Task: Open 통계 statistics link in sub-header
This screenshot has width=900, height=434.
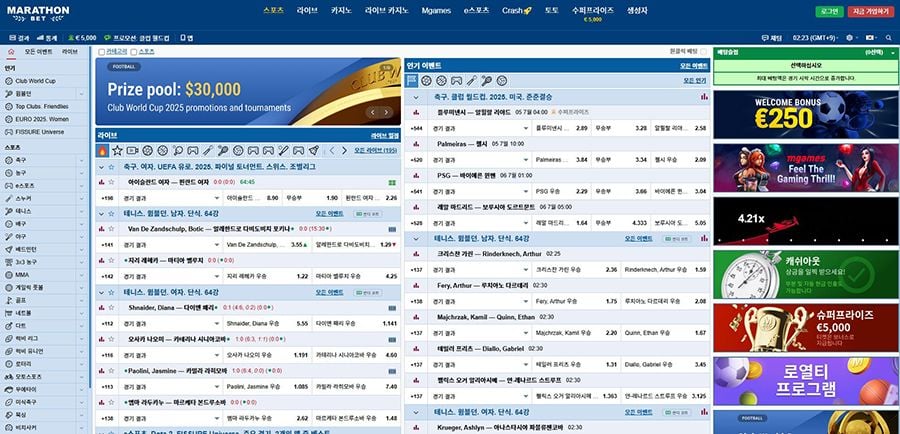Action: [x=47, y=38]
